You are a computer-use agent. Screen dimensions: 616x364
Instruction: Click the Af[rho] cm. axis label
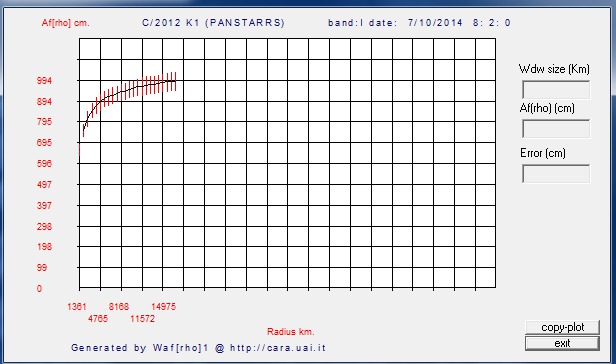[x=66, y=23]
